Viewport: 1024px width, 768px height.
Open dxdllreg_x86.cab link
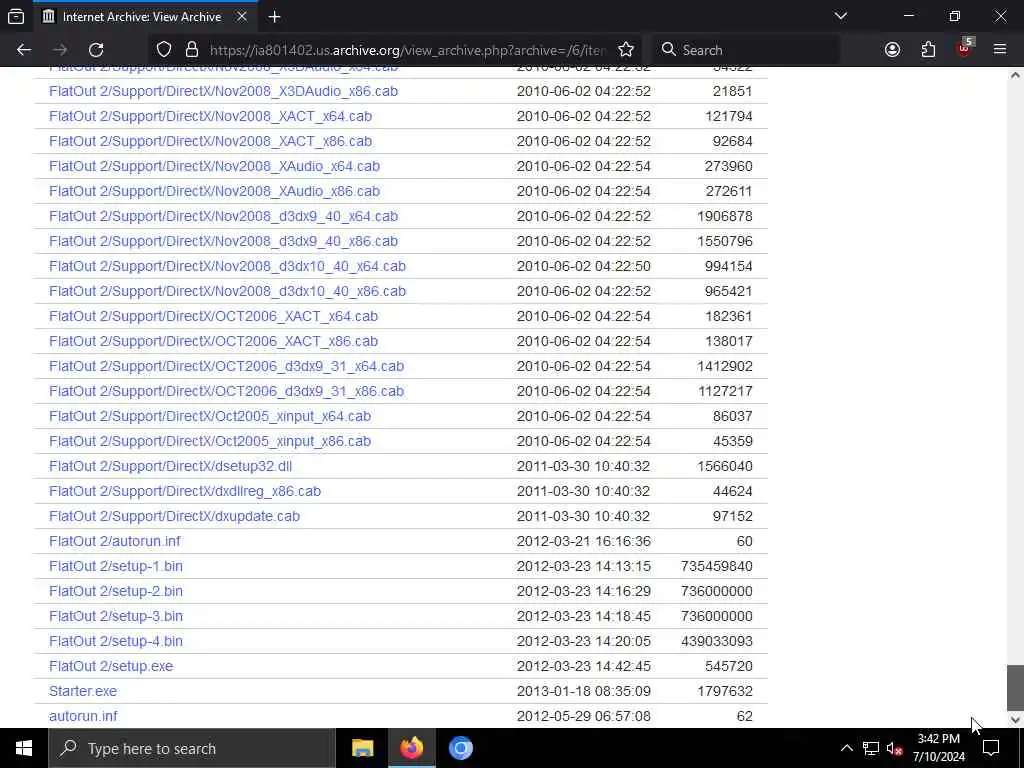pos(185,491)
